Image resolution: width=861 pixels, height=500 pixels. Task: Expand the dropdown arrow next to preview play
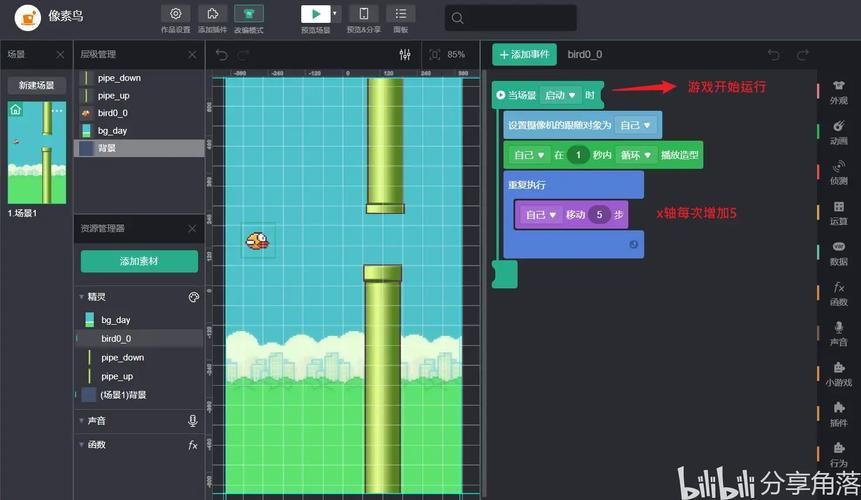pos(336,14)
